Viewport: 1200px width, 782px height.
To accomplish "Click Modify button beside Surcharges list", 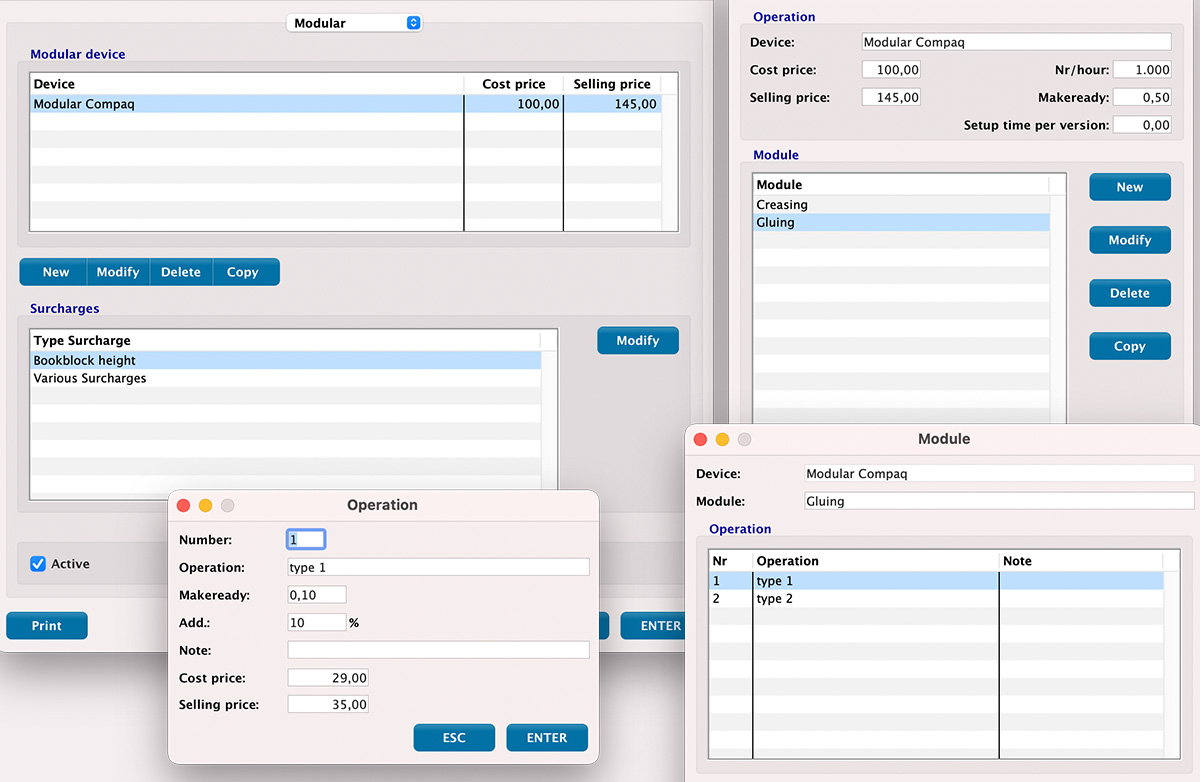I will [x=637, y=341].
